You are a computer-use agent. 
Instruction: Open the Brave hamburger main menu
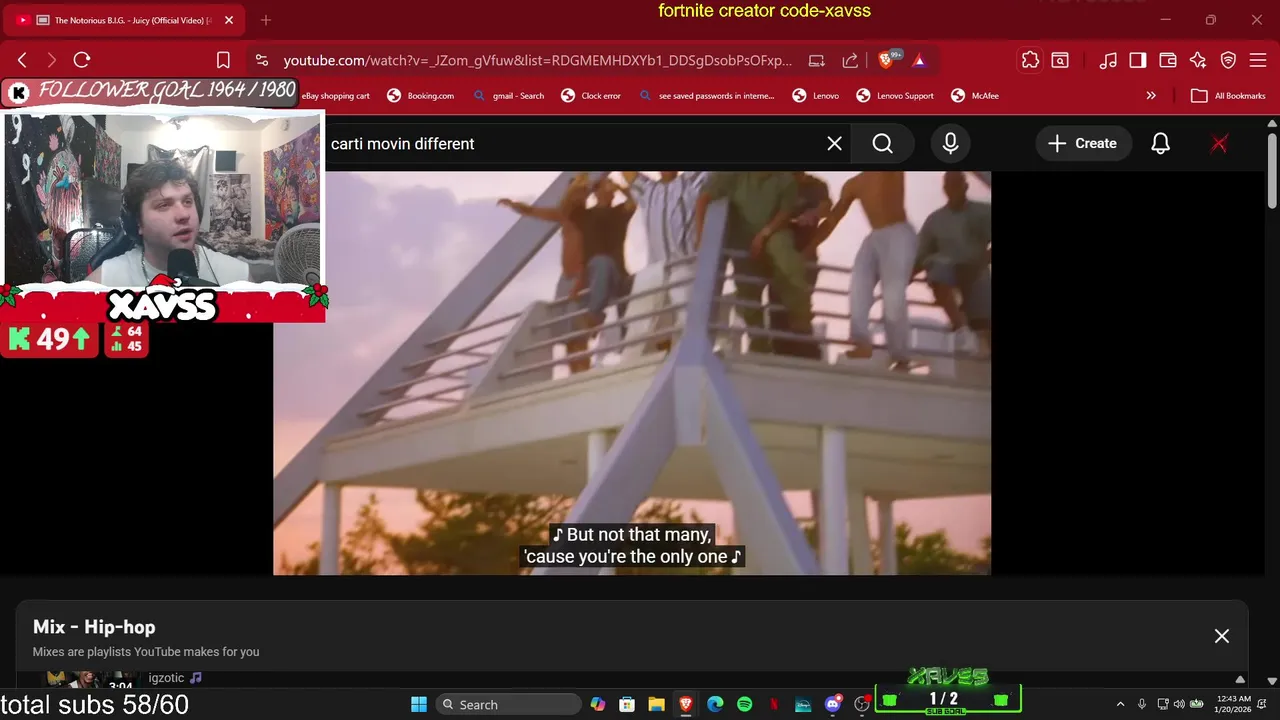1258,60
